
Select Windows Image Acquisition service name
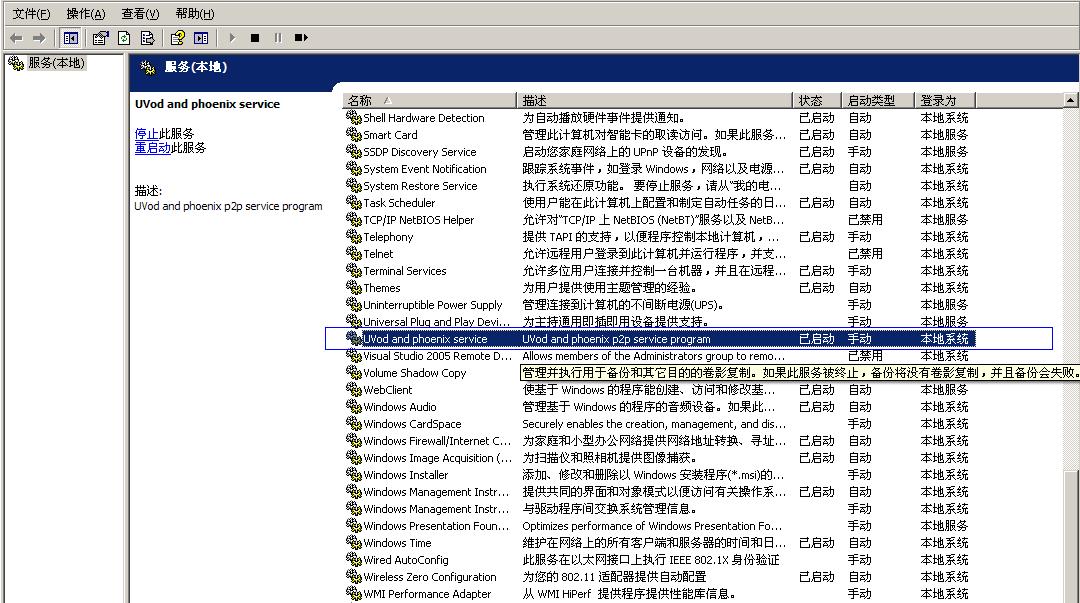pos(437,458)
